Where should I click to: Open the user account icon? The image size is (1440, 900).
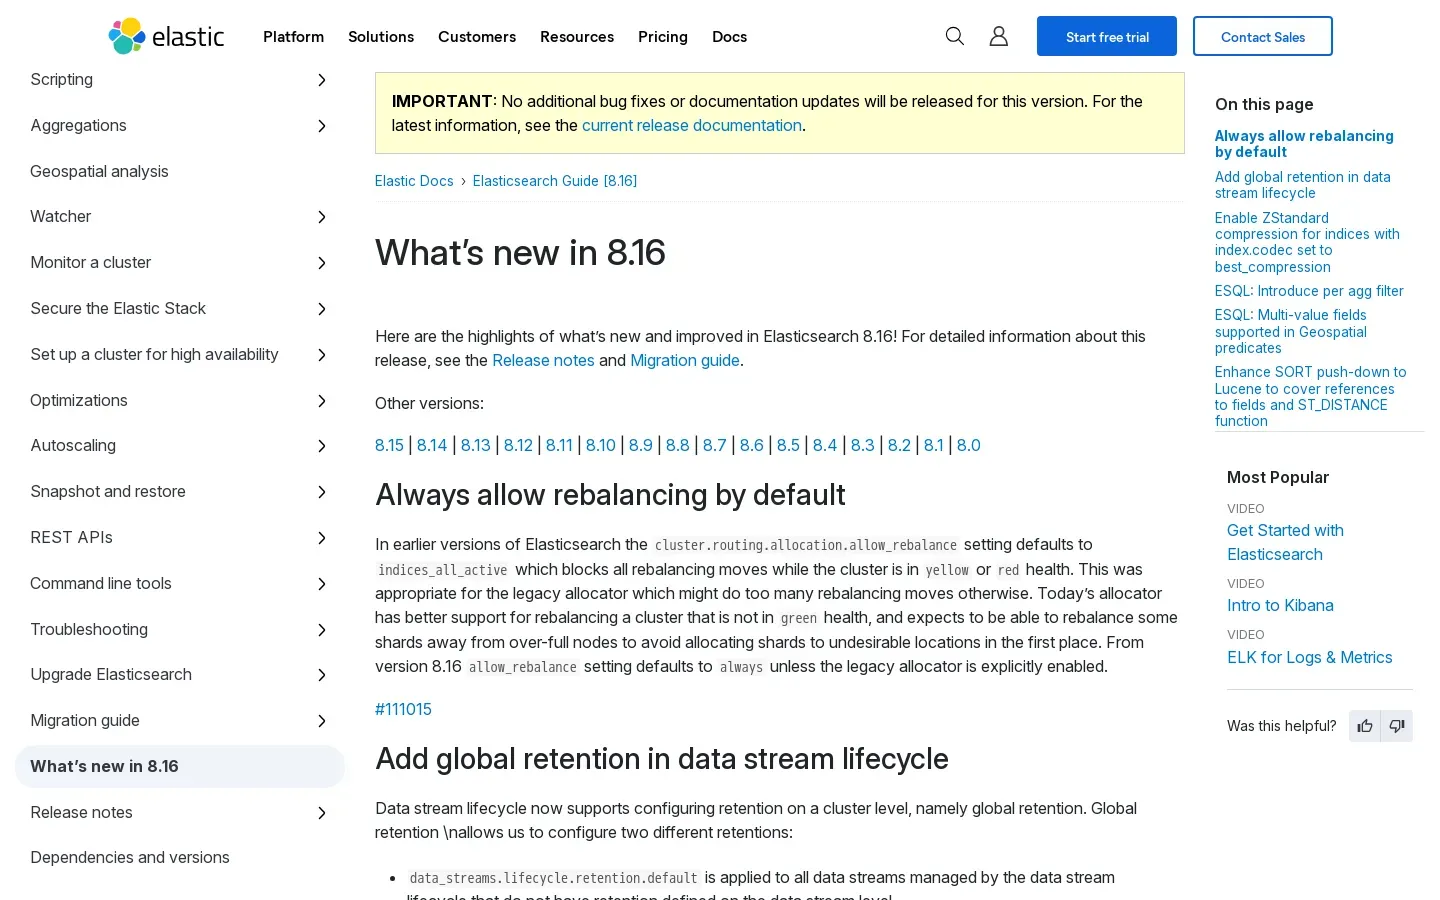point(998,36)
